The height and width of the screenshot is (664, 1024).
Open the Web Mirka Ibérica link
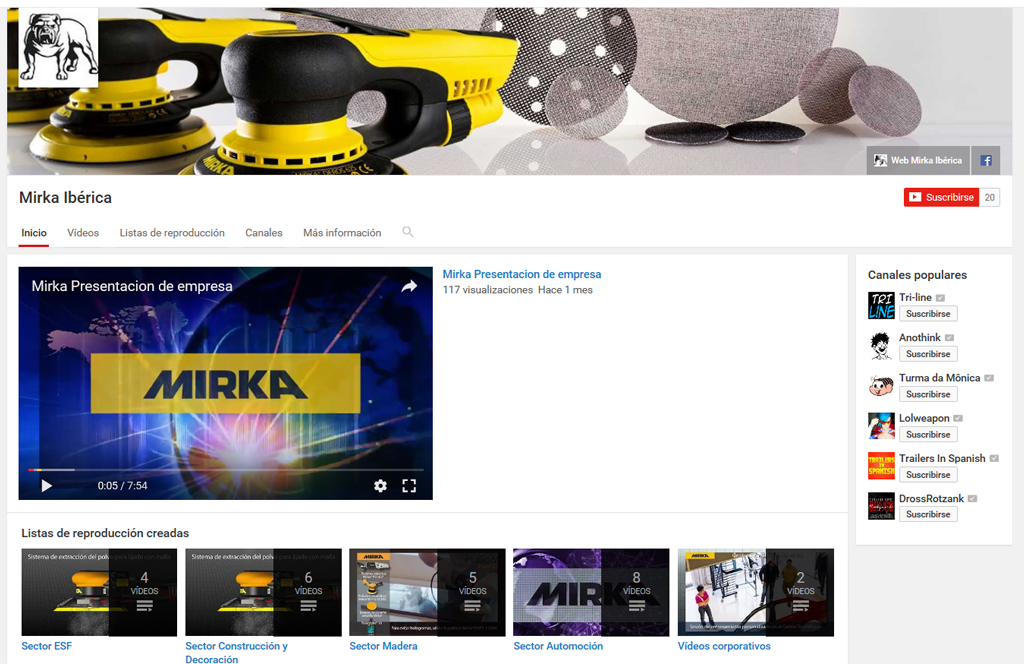point(918,161)
